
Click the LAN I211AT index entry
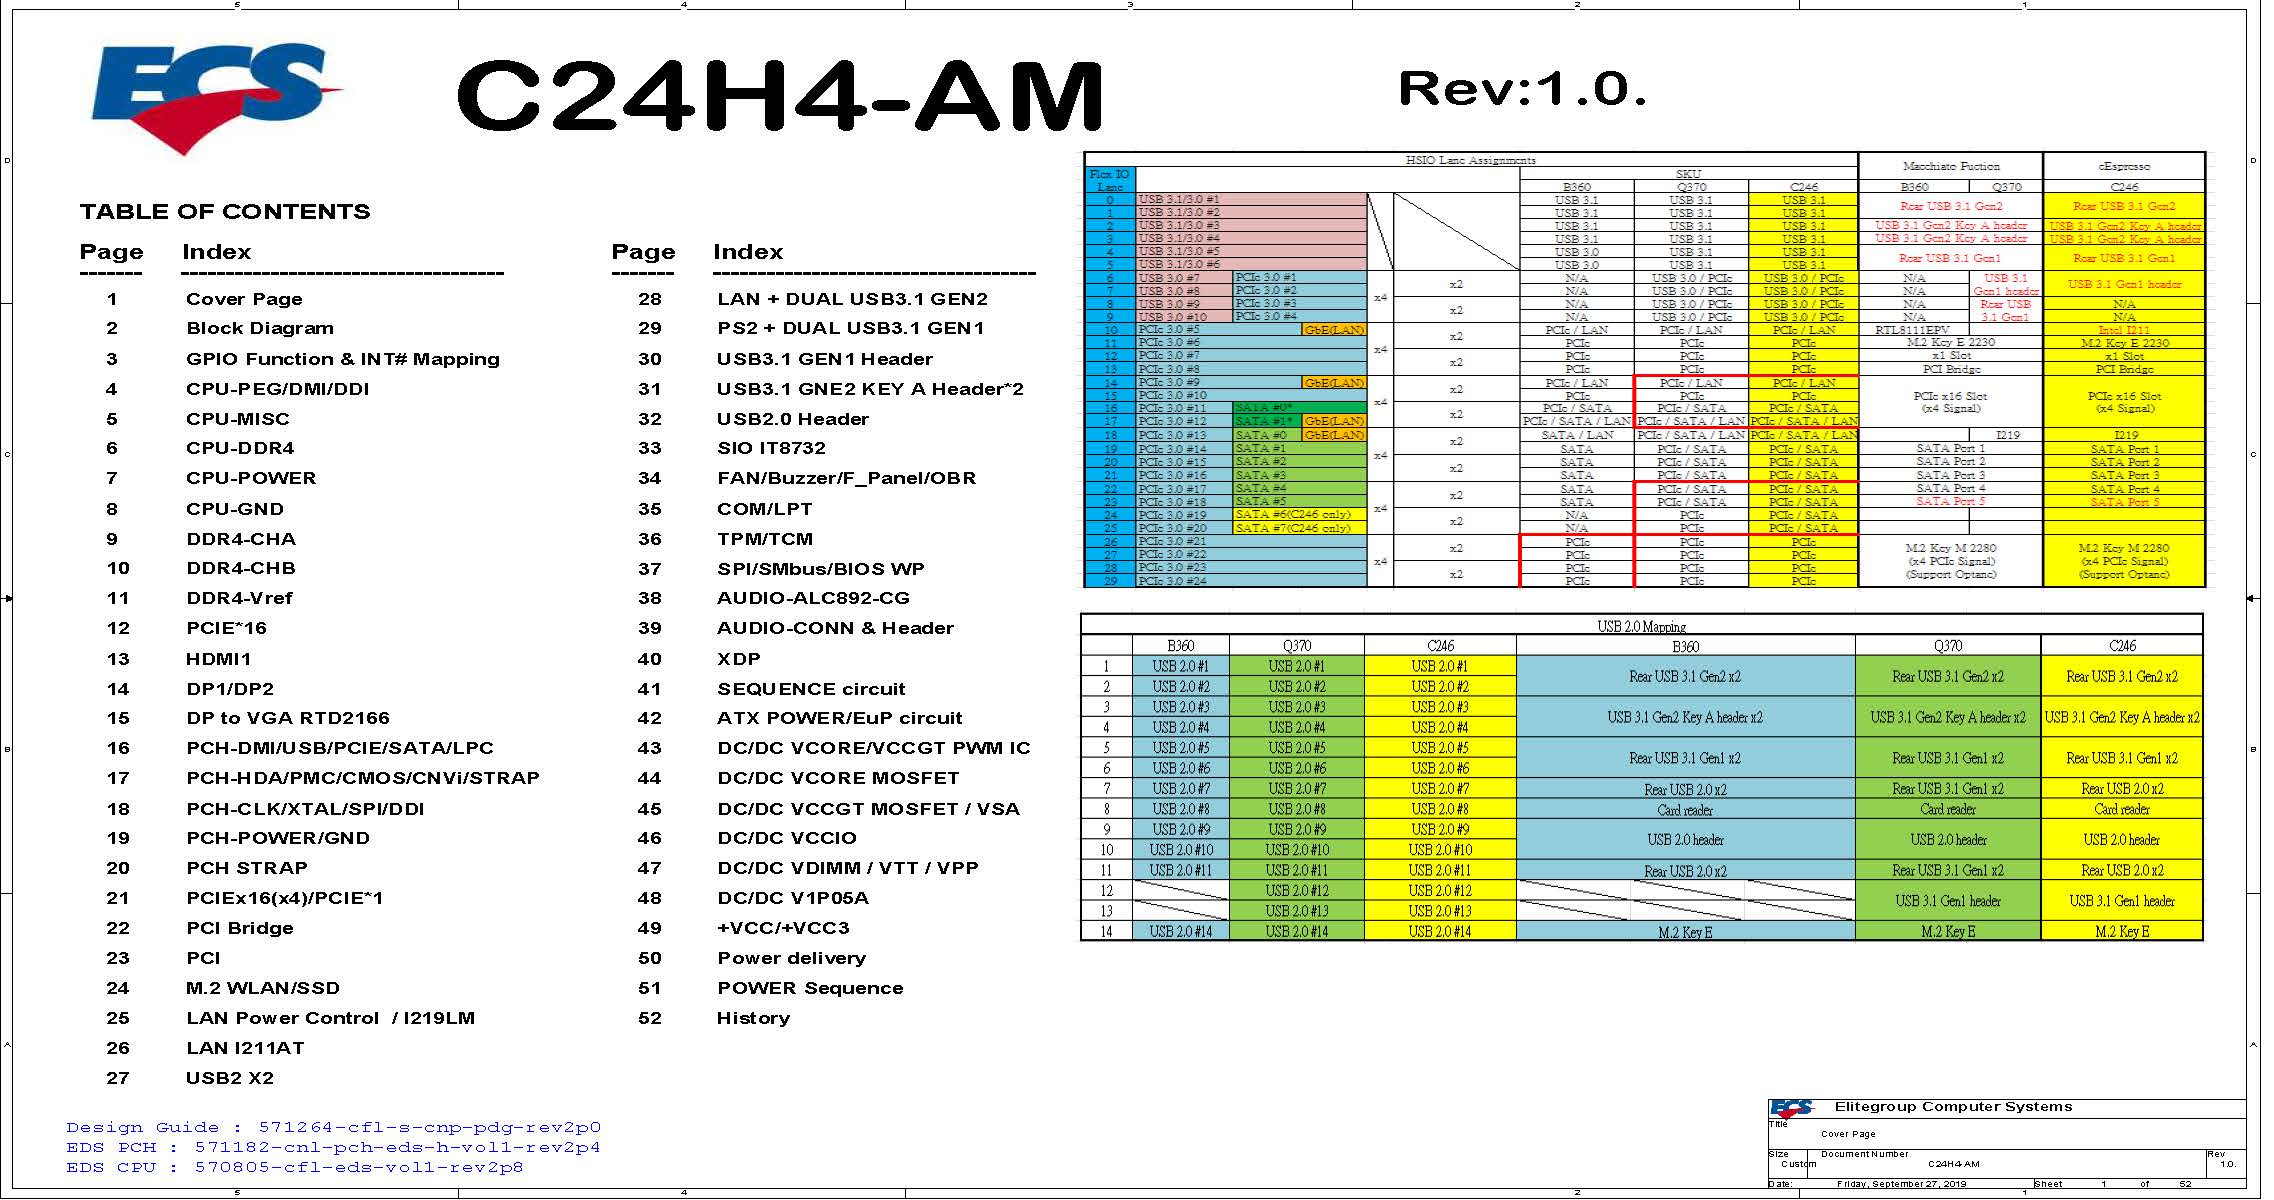[x=245, y=1048]
